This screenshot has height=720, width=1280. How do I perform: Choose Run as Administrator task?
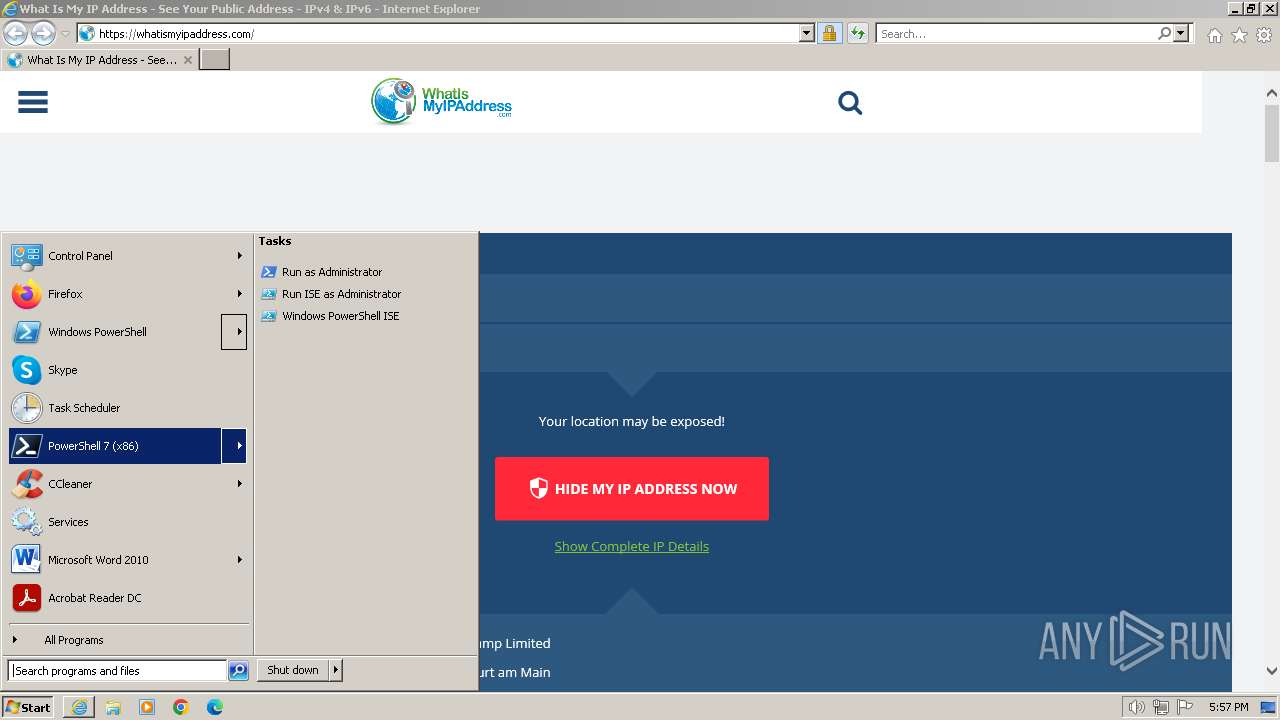tap(331, 272)
